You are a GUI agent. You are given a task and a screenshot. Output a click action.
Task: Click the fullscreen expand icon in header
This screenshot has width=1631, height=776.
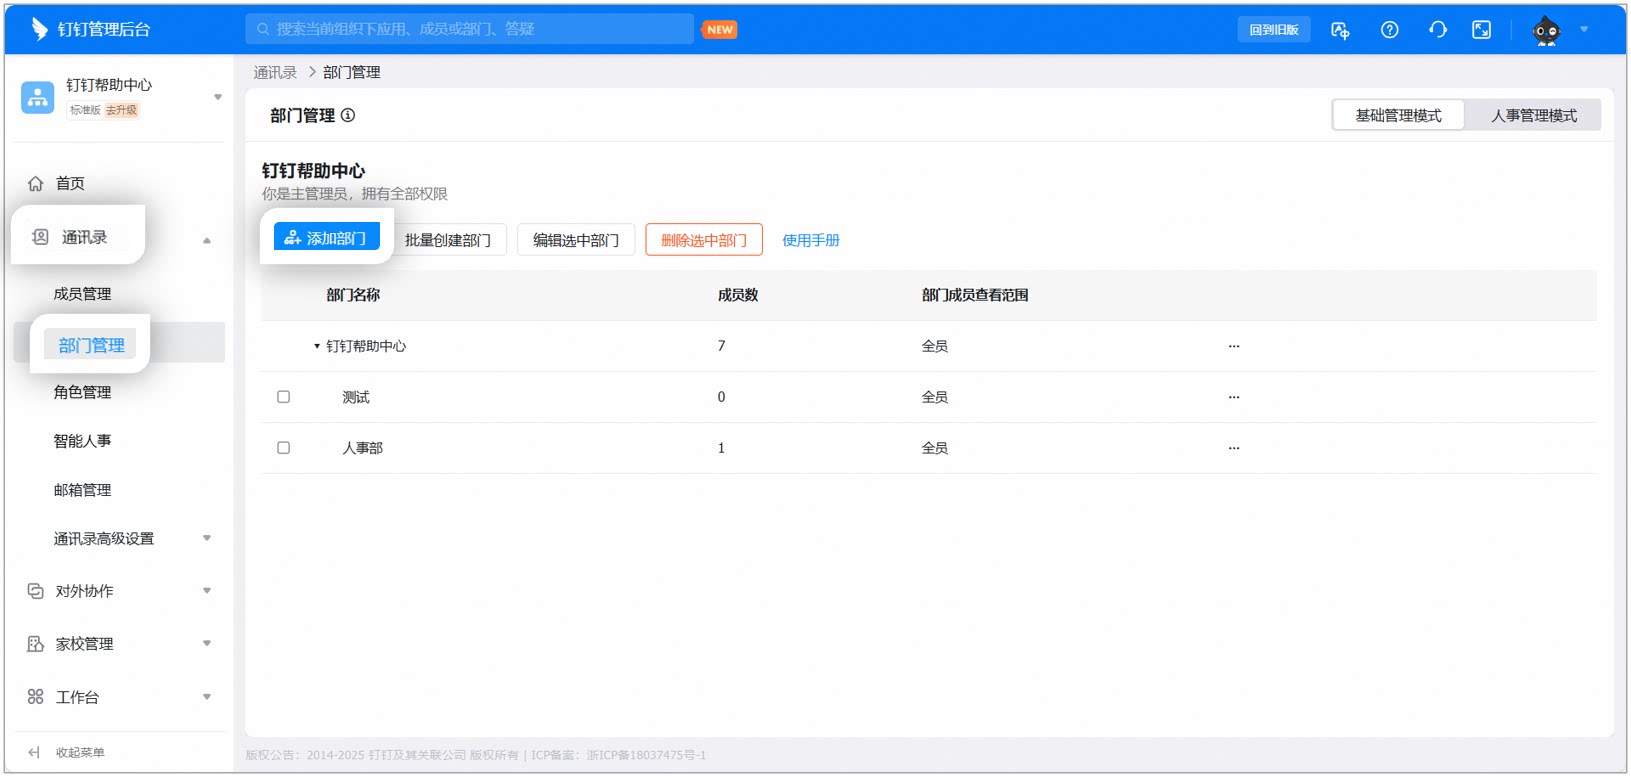[1482, 30]
